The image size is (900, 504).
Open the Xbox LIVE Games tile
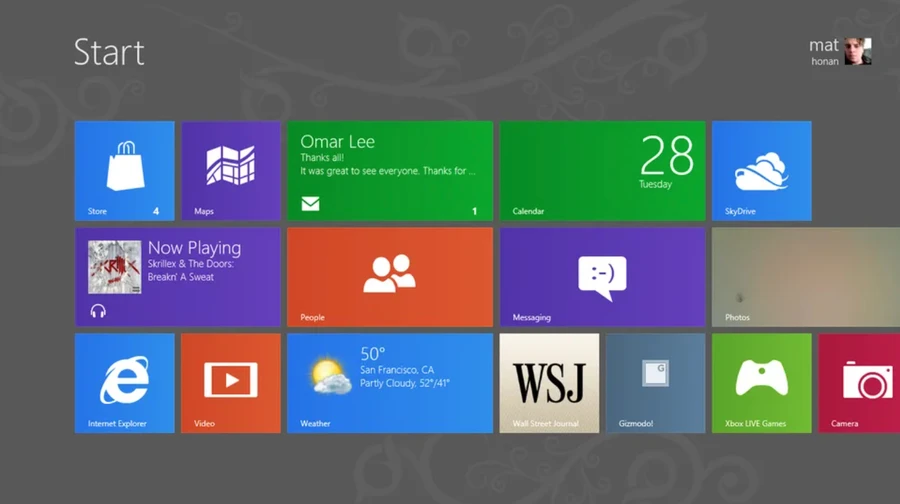(762, 383)
